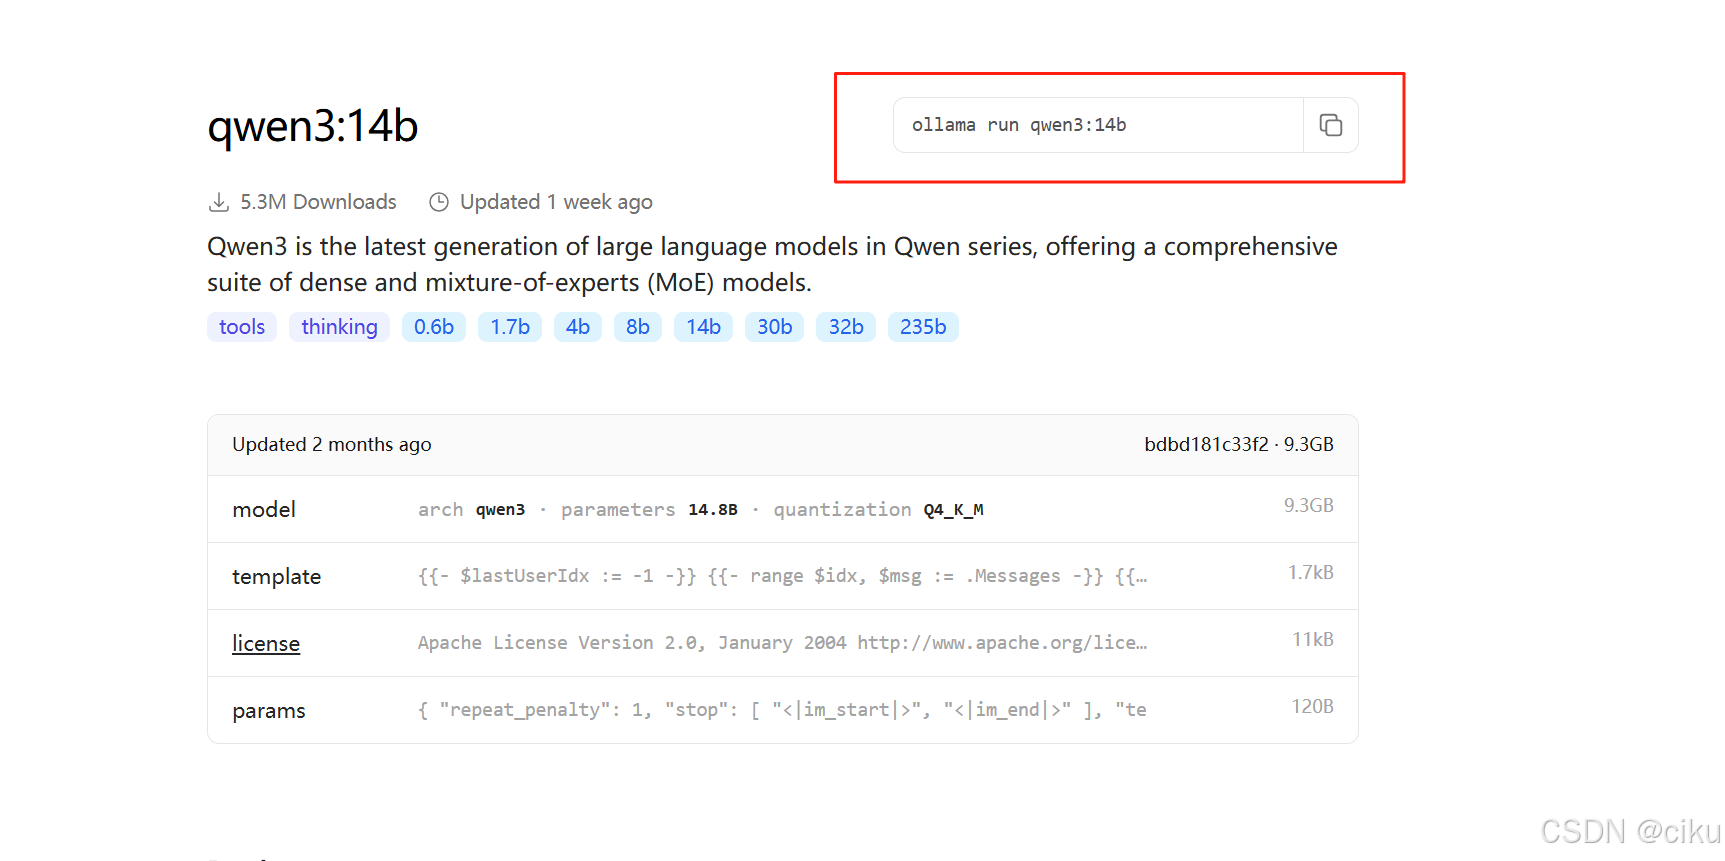Select the ollama run qwen3:14b command field
Screen dimensions: 1725x861
coord(1098,125)
